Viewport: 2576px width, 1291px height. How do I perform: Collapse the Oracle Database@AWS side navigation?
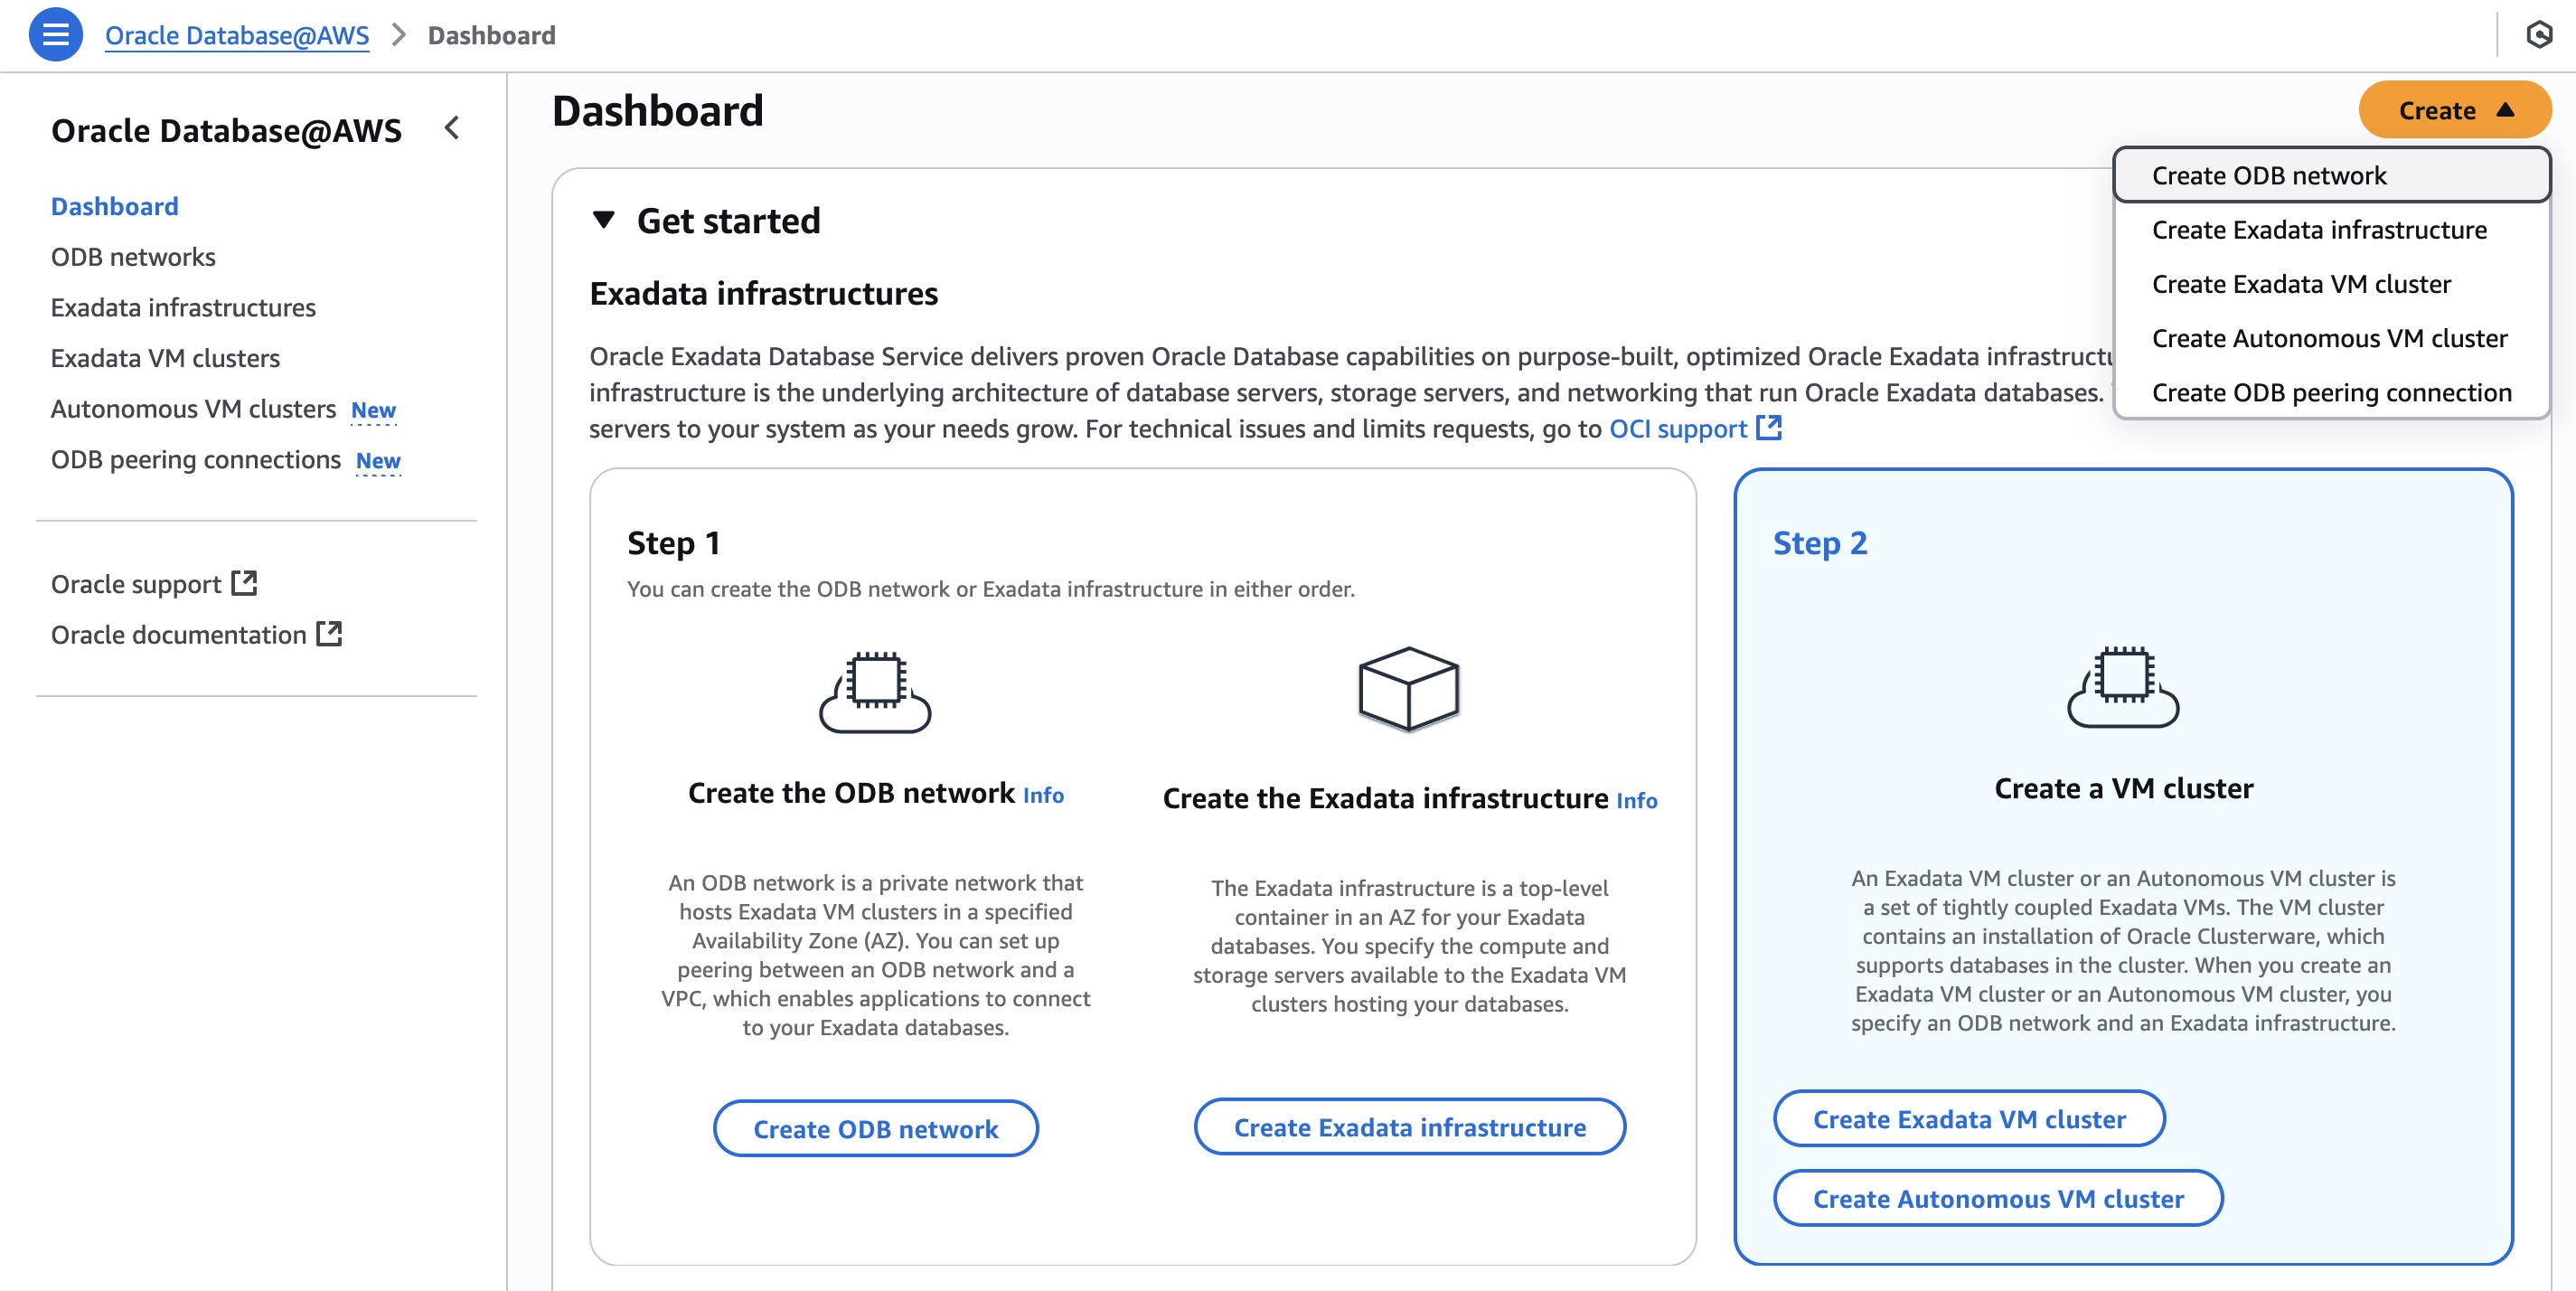452,128
